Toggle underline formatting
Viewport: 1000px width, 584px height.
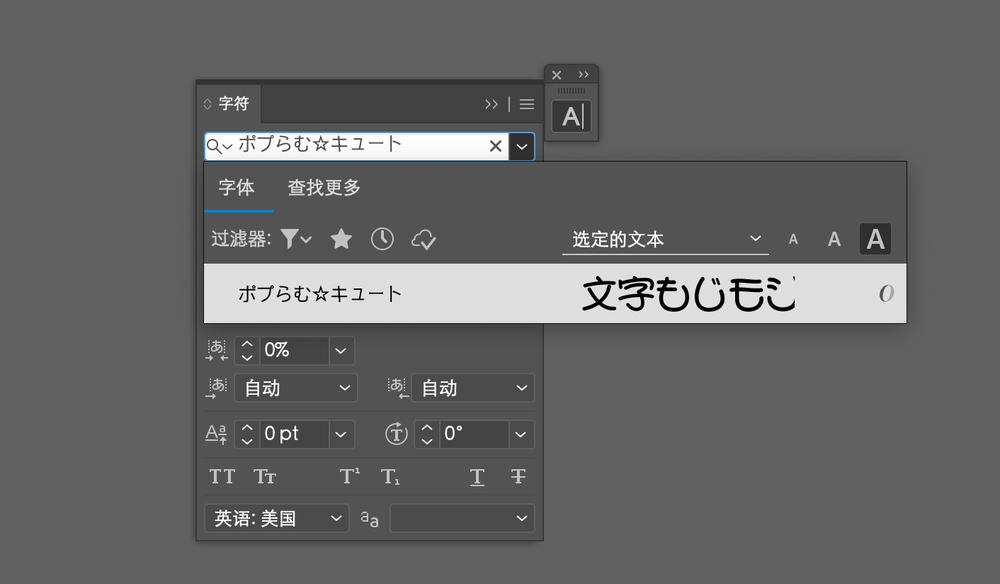coord(477,477)
